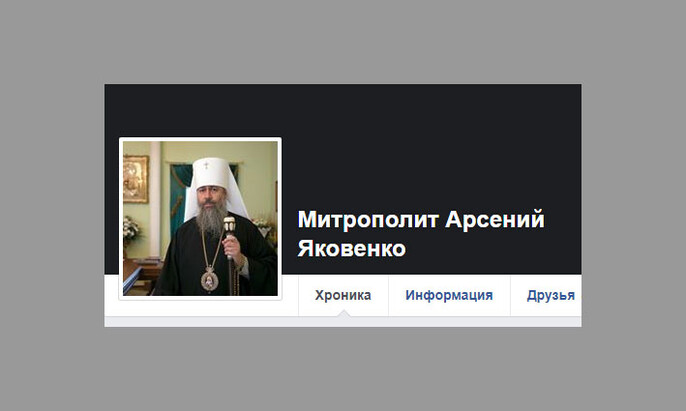
Task: Click the gray background outside the profile header
Action: coord(343,42)
